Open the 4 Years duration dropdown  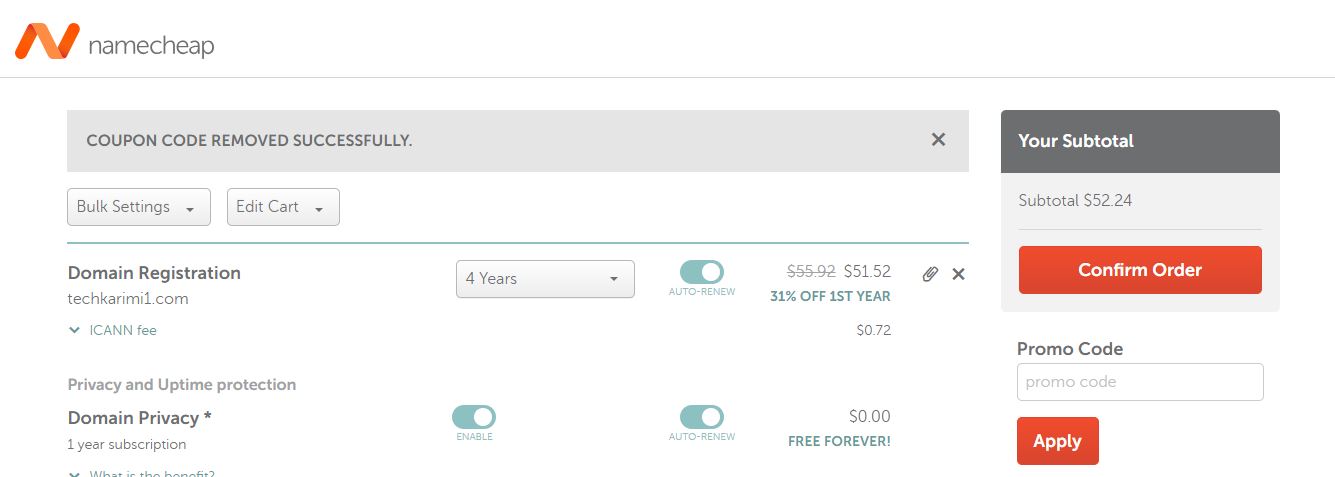pyautogui.click(x=545, y=279)
